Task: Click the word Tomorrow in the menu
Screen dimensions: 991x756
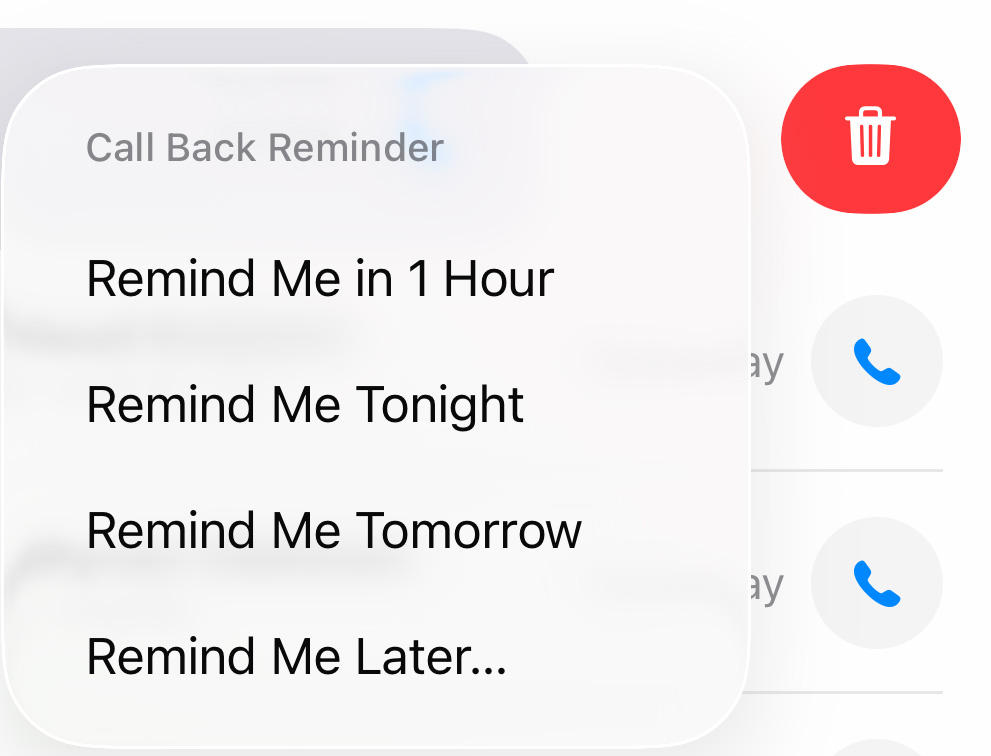Action: click(x=468, y=531)
